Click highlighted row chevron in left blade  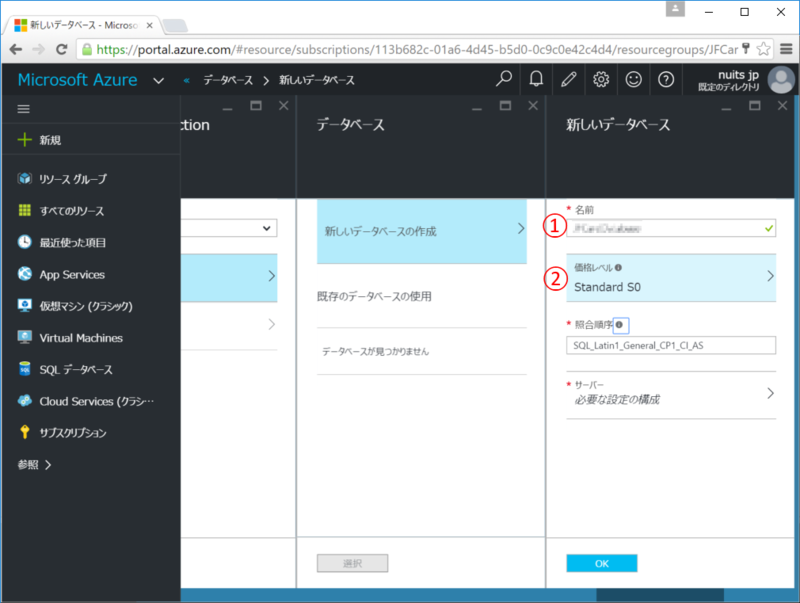[x=271, y=276]
